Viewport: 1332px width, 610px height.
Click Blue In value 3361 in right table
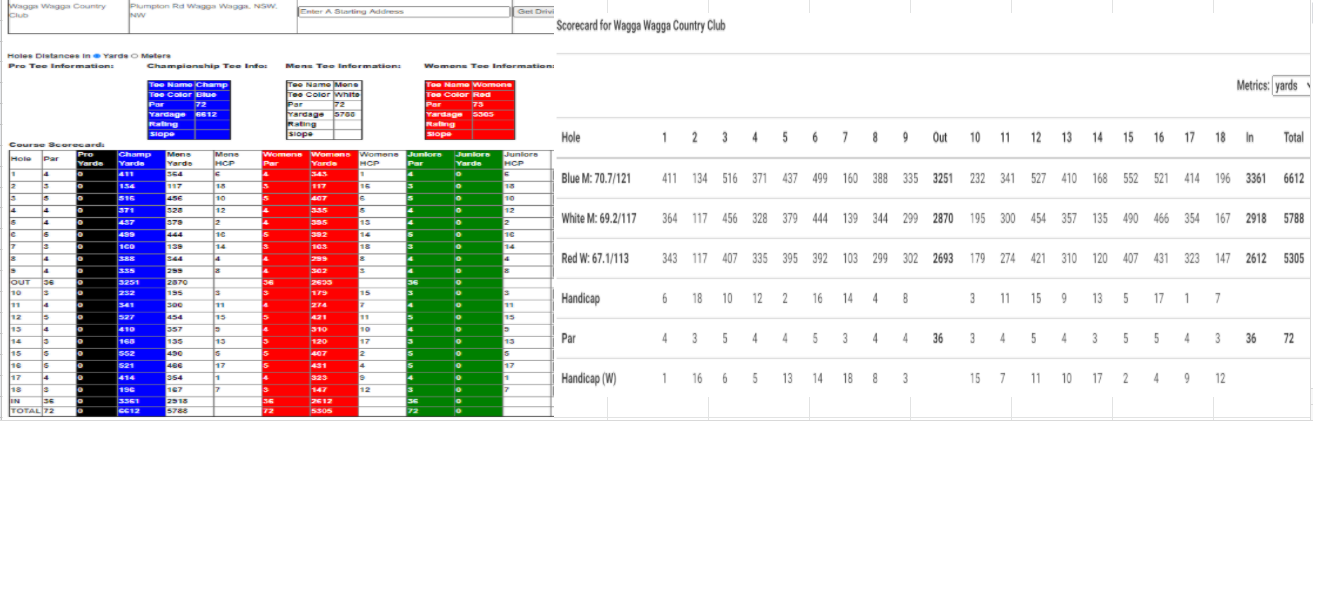1256,178
